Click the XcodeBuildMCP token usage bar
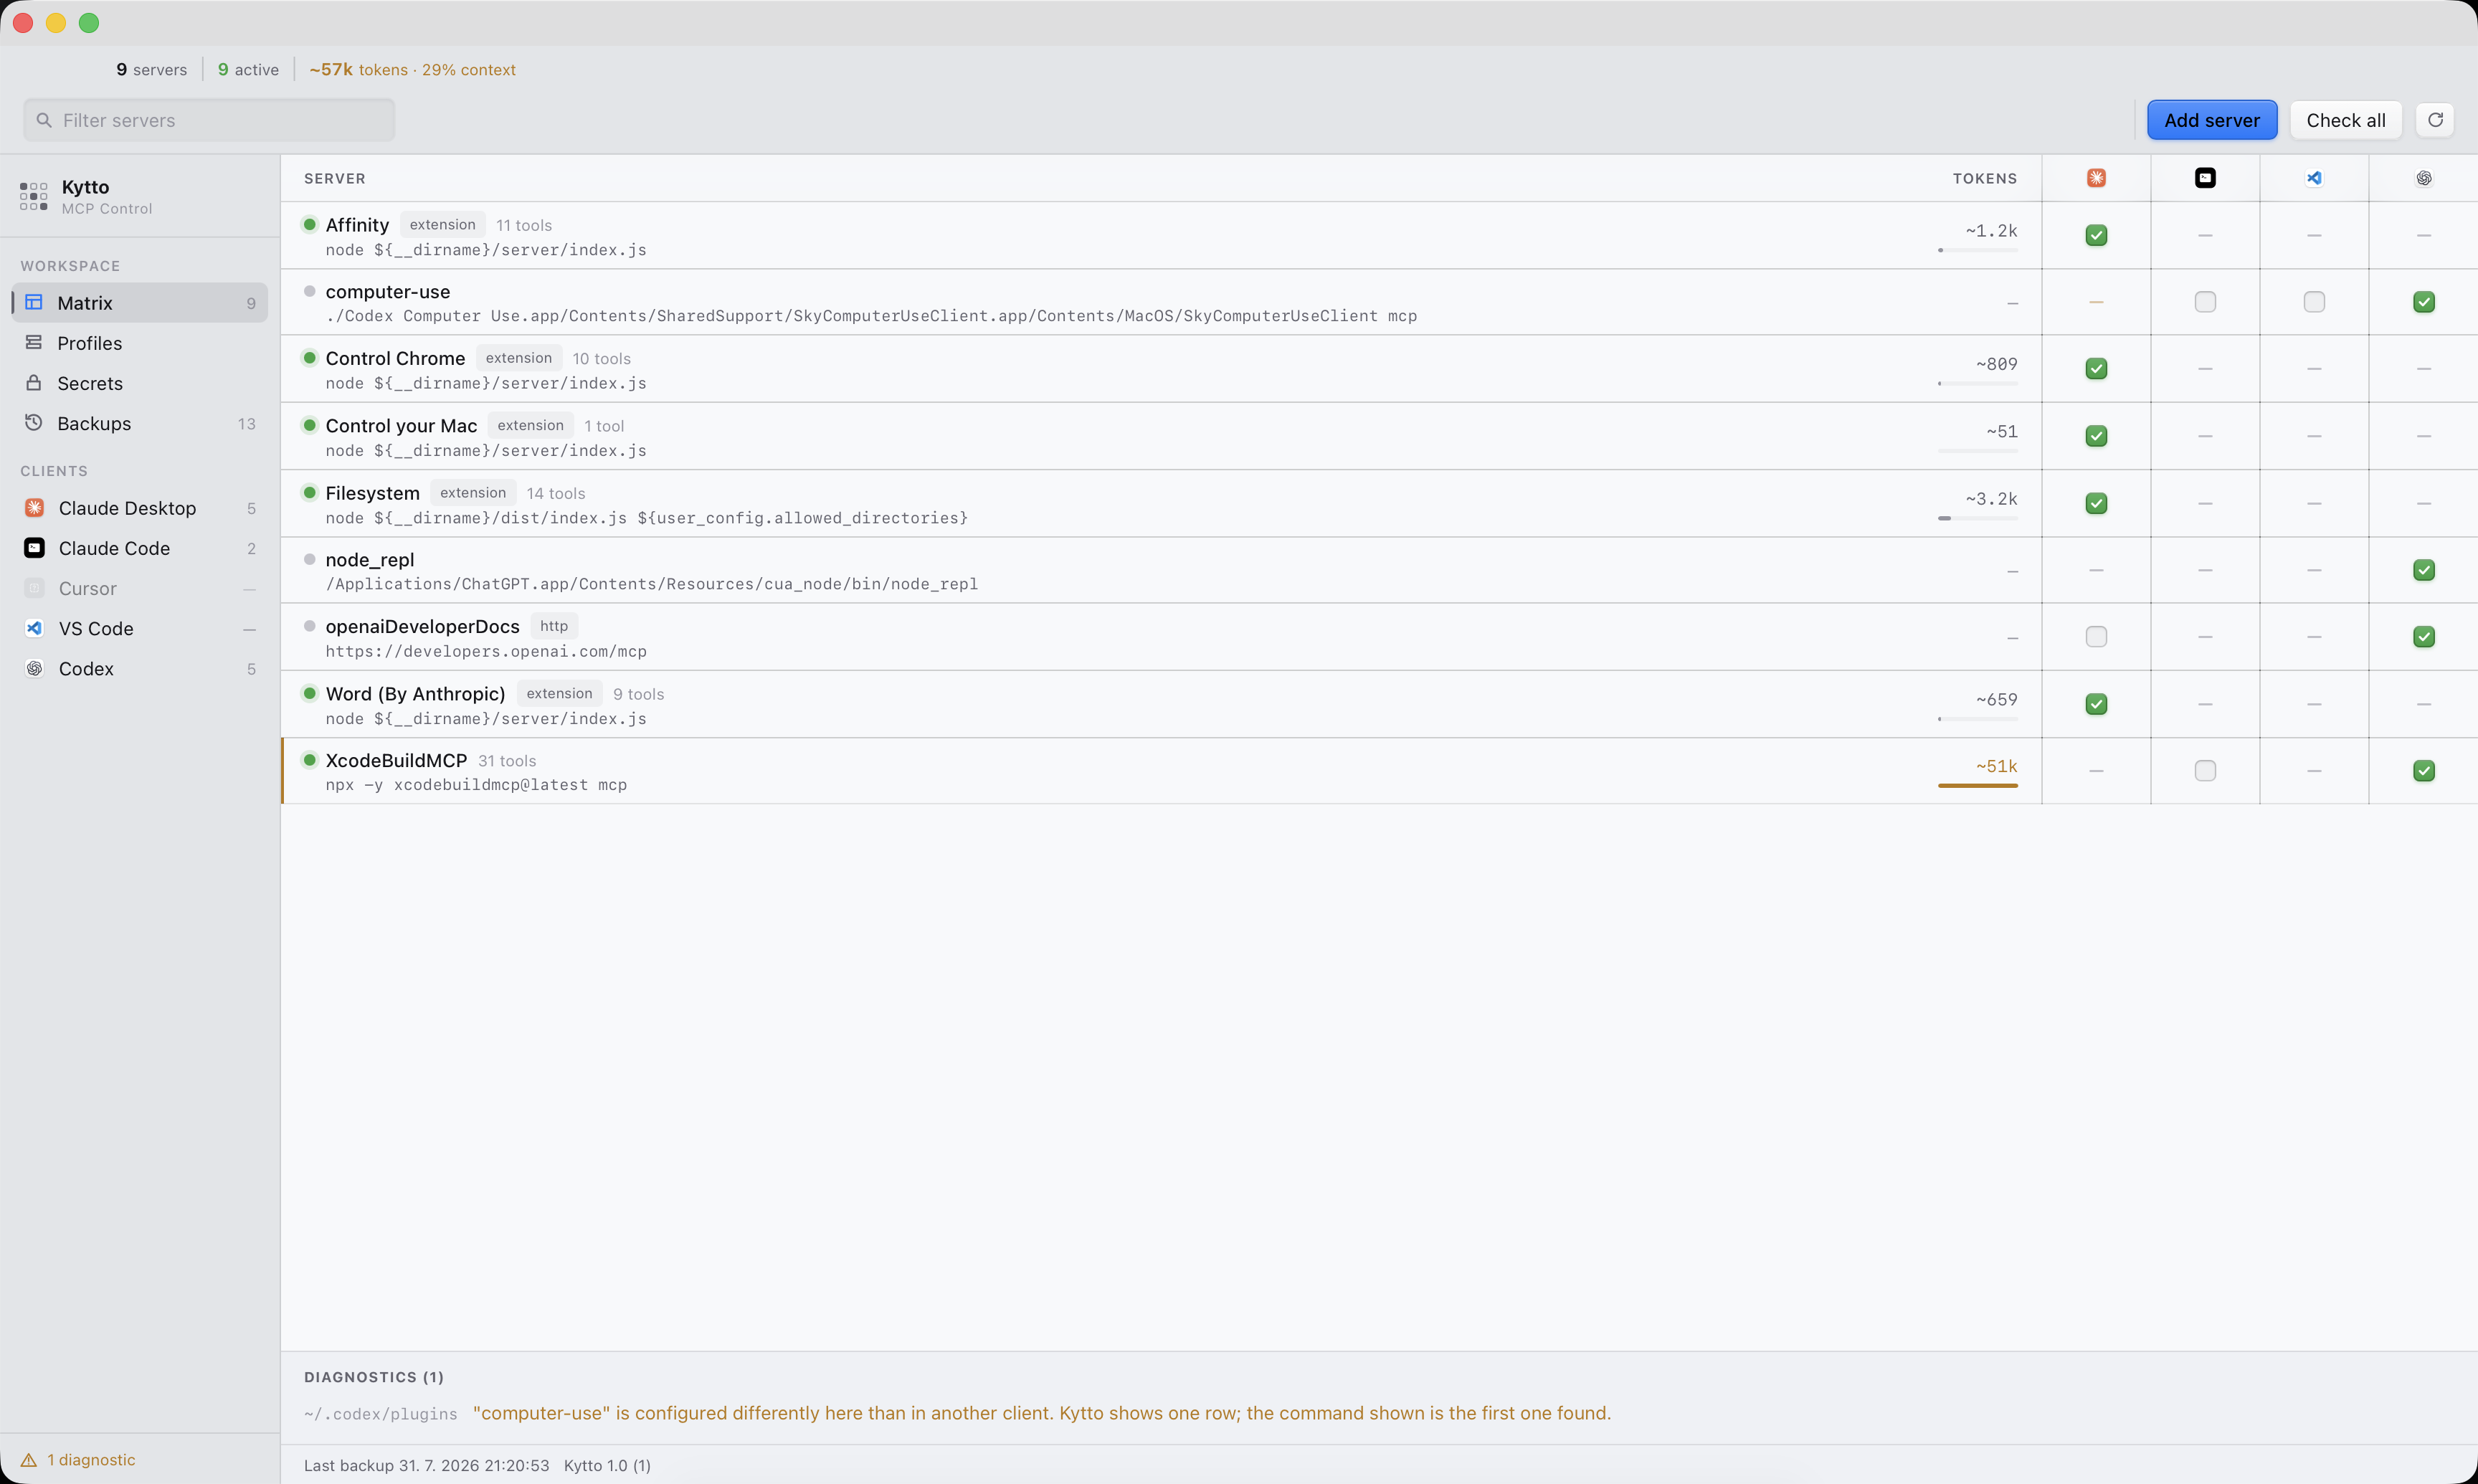 coord(1977,786)
